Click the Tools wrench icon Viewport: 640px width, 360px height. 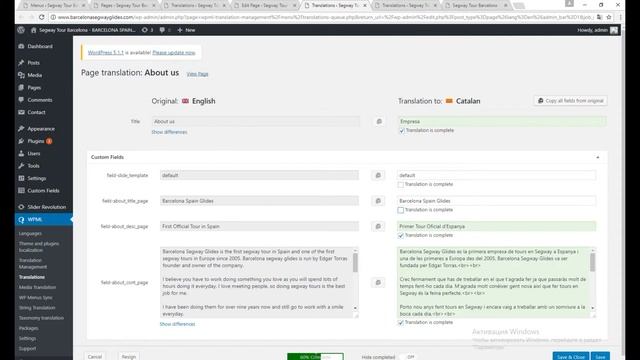21,166
